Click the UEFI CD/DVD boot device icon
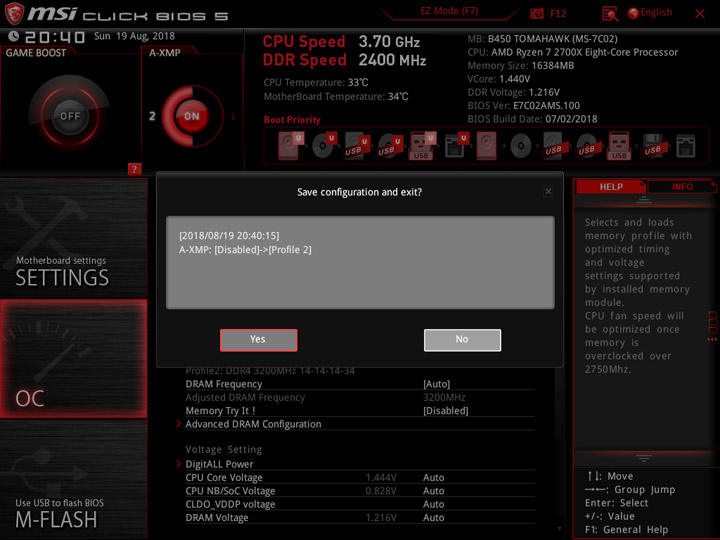Image resolution: width=720 pixels, height=540 pixels. coord(324,146)
